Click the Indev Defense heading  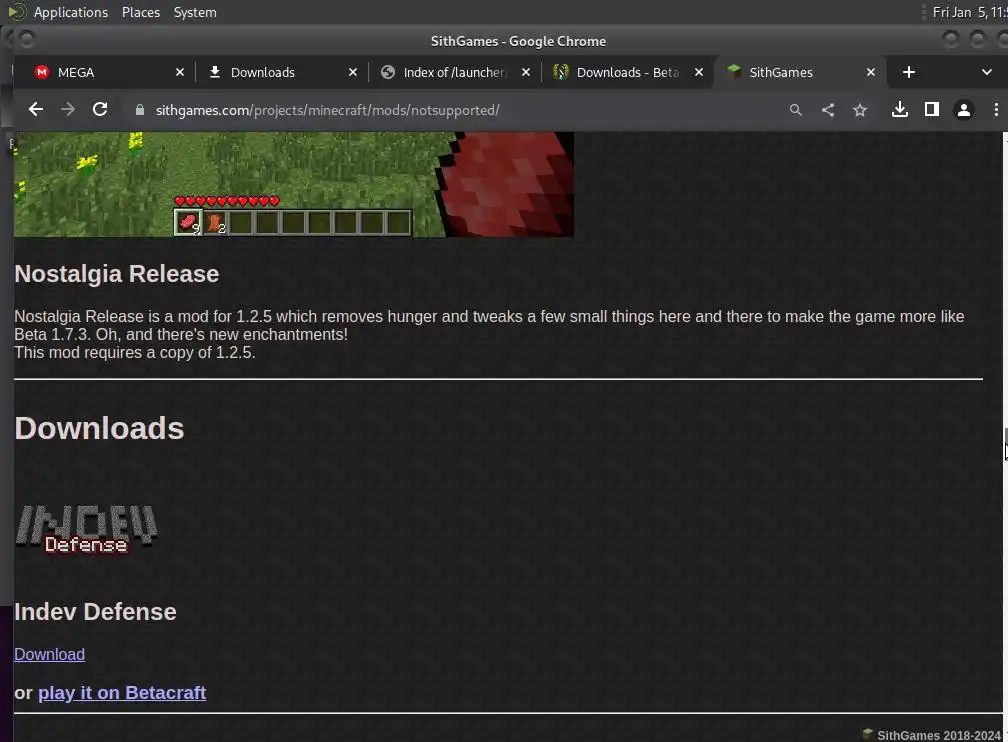pyautogui.click(x=95, y=612)
